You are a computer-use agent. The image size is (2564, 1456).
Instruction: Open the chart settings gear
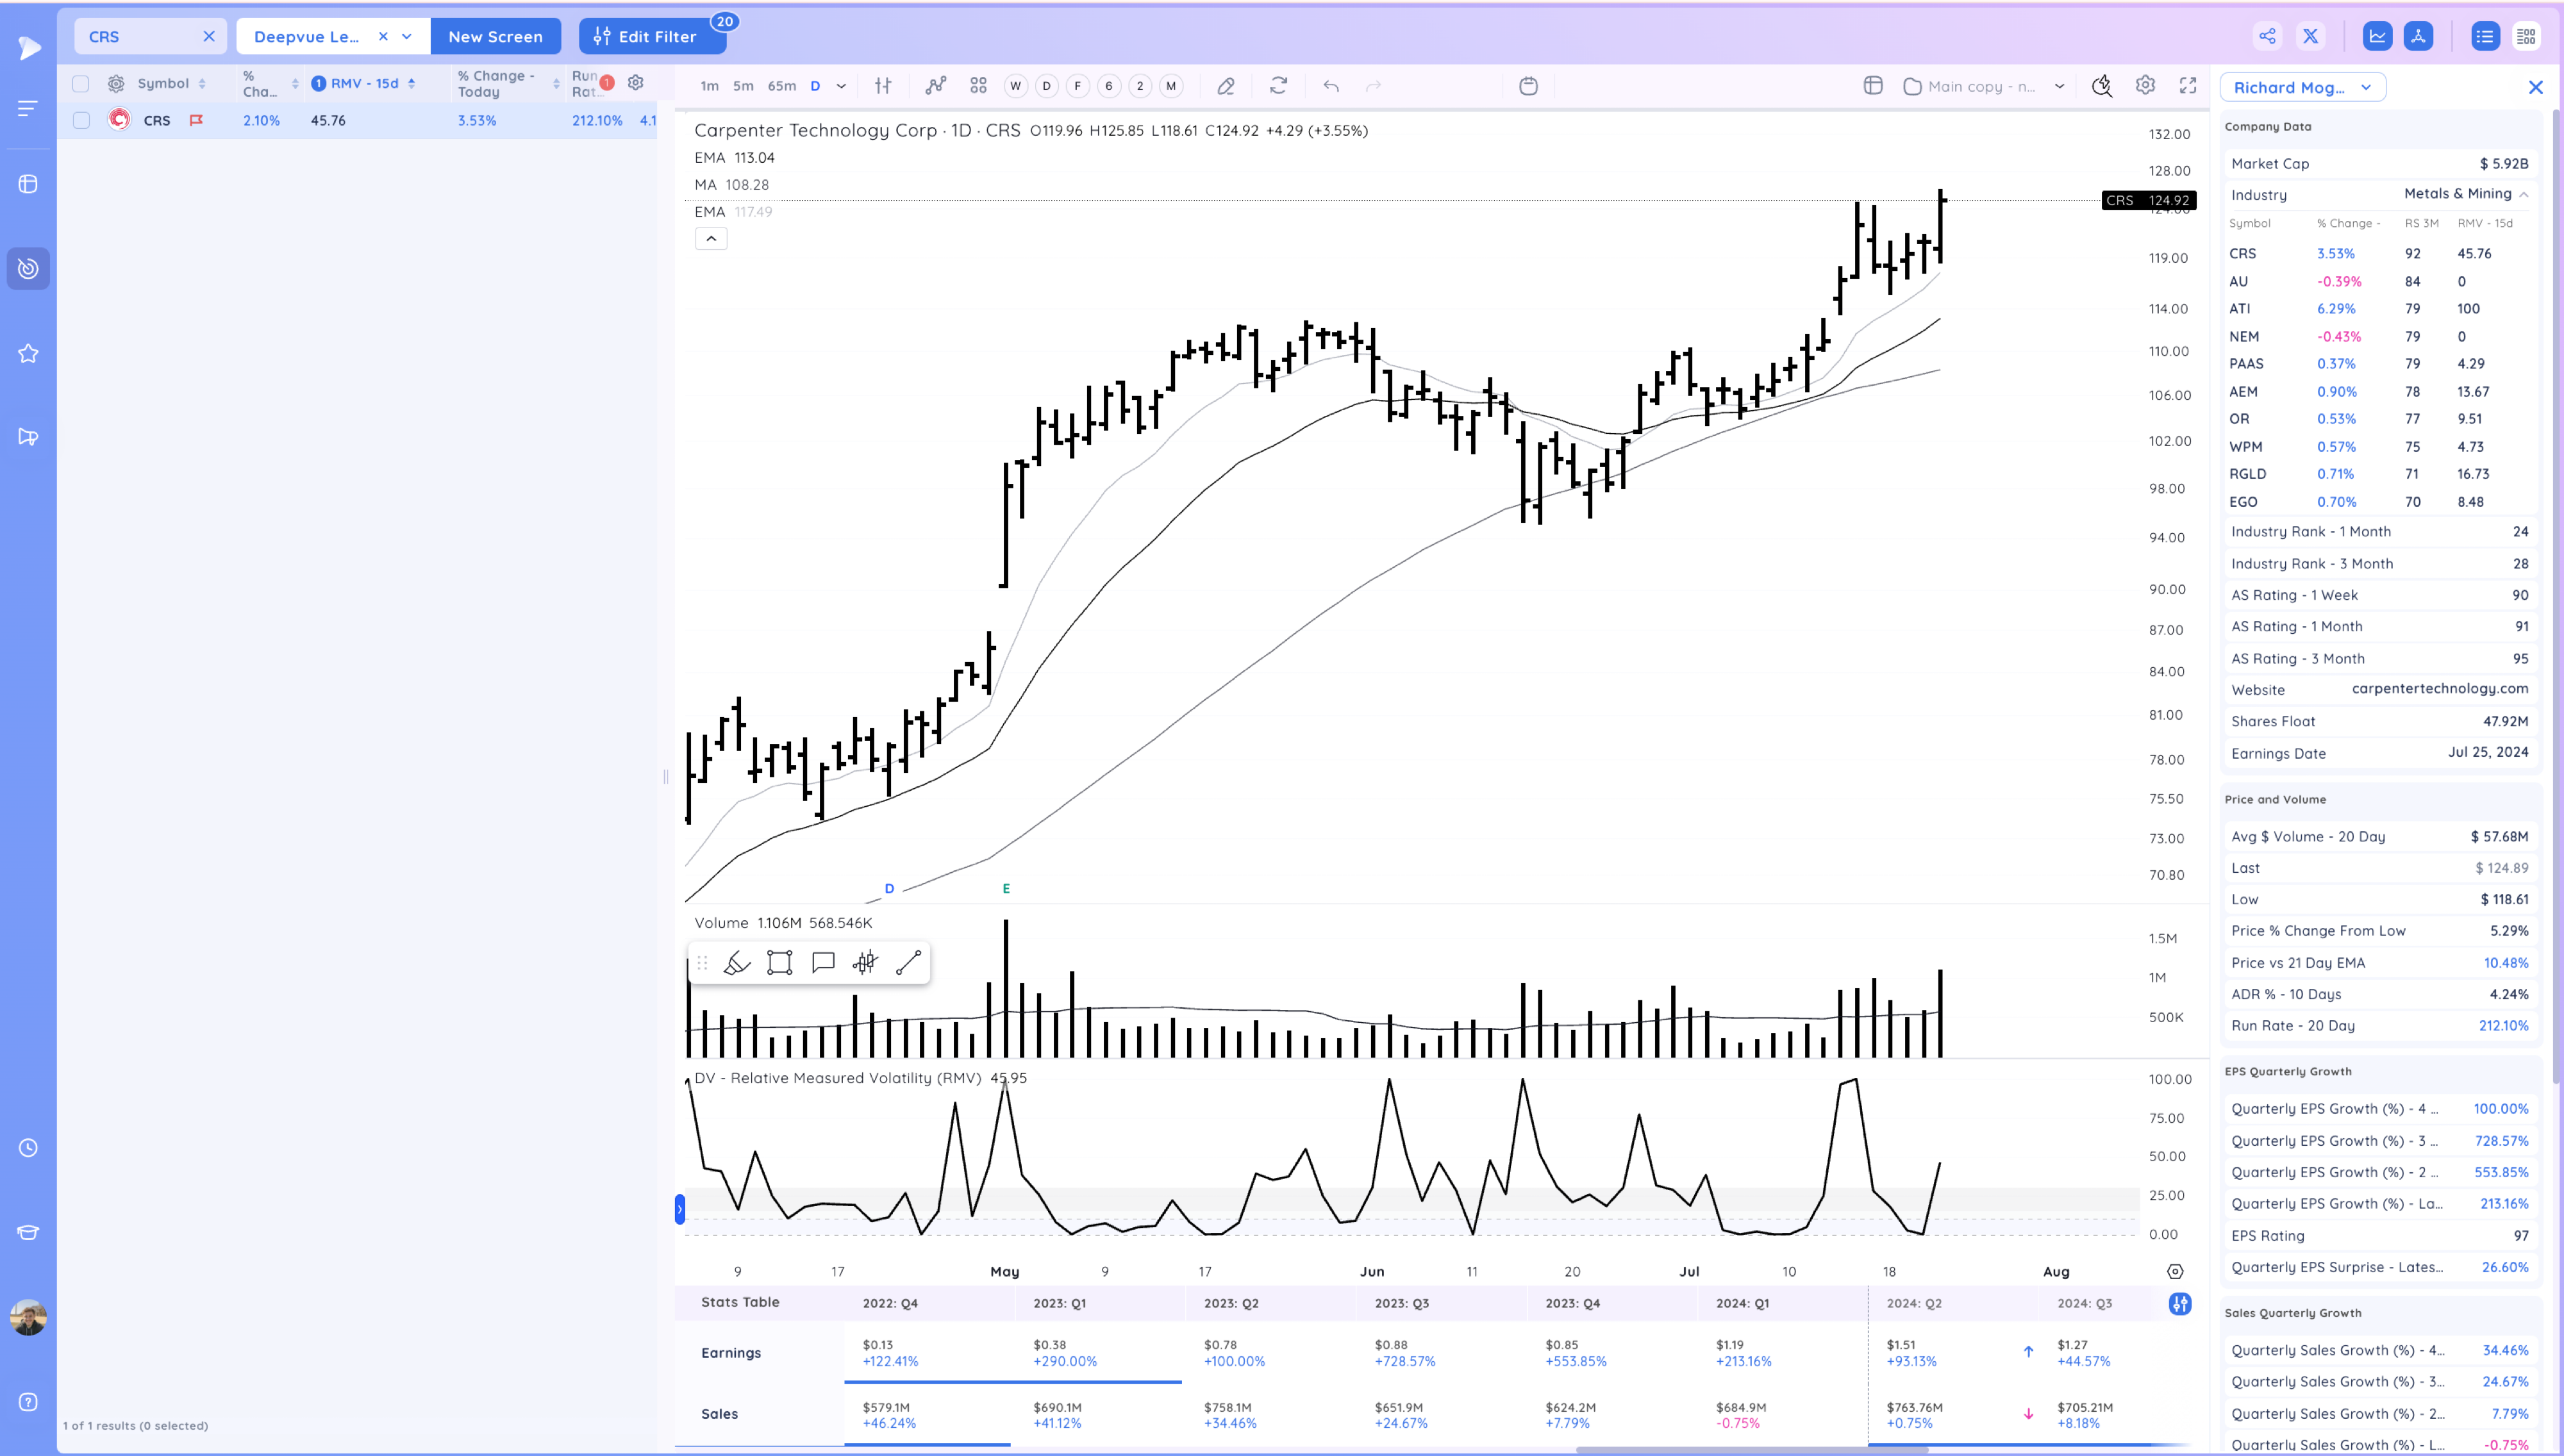coord(2145,86)
